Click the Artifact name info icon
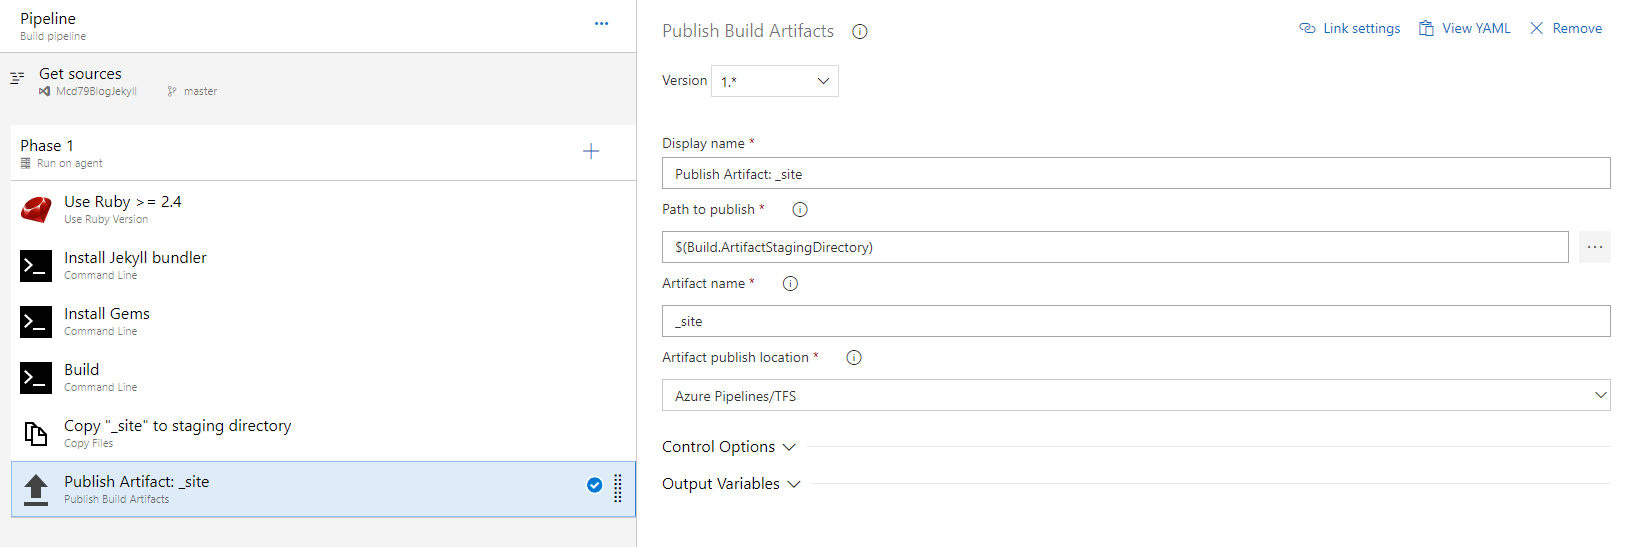Screen dimensions: 1636x547 [790, 284]
